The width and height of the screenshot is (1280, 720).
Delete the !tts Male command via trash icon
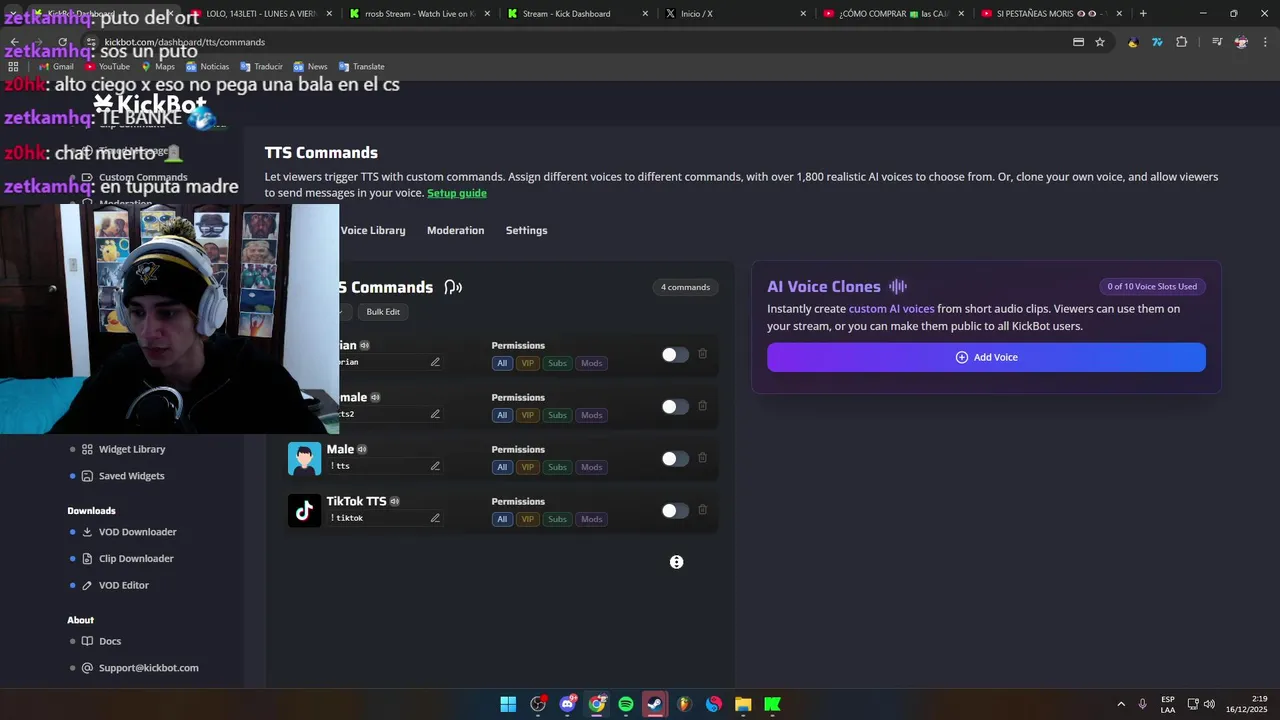[x=702, y=458]
